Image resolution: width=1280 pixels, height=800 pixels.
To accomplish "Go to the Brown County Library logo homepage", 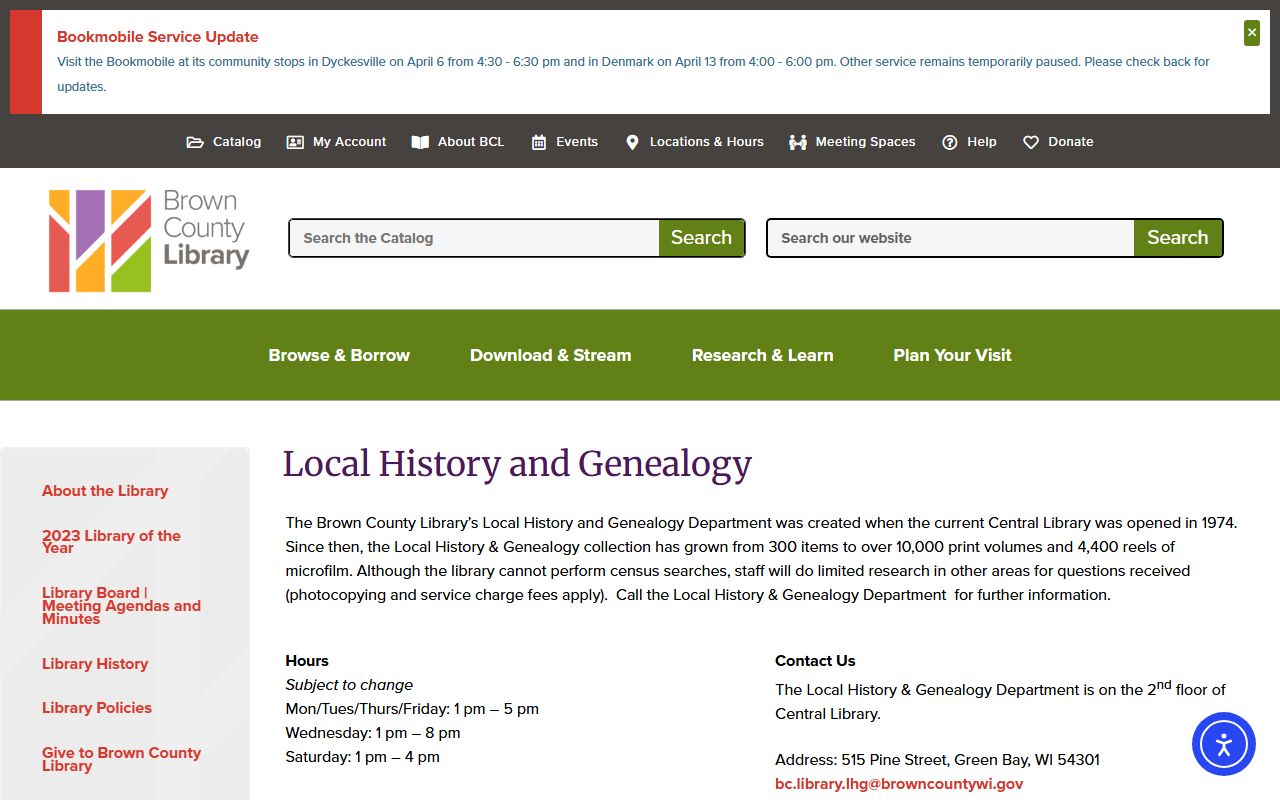I will click(x=148, y=241).
